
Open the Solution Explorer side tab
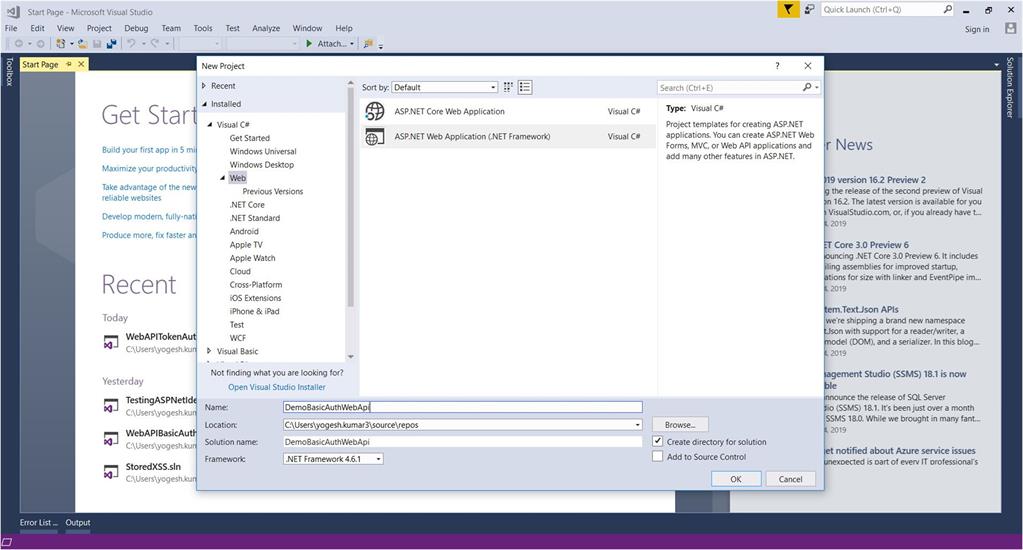1010,87
